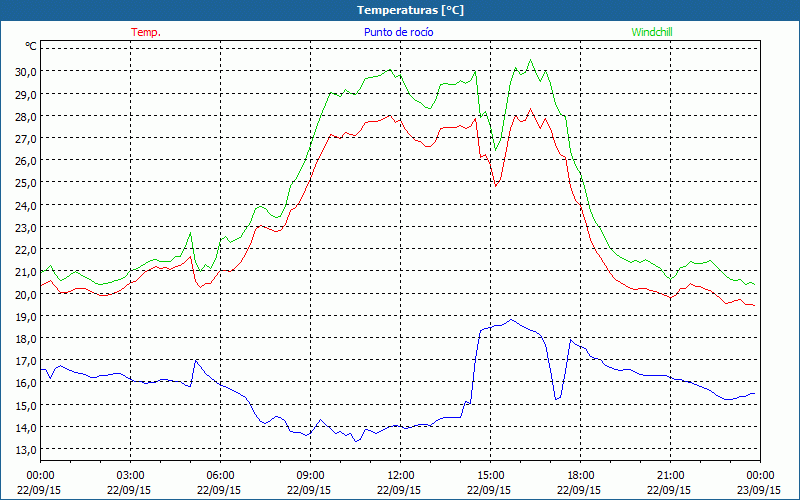Select the red 'Temp.' legend label

tap(146, 32)
